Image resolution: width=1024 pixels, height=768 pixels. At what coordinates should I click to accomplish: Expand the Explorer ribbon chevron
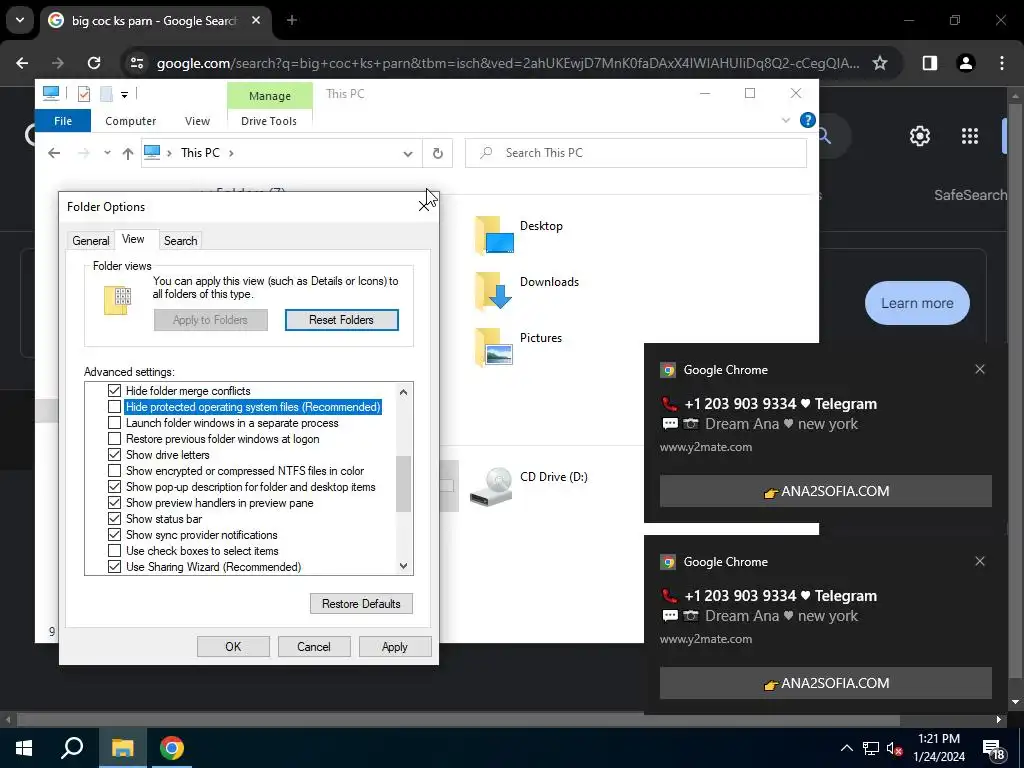(x=786, y=120)
